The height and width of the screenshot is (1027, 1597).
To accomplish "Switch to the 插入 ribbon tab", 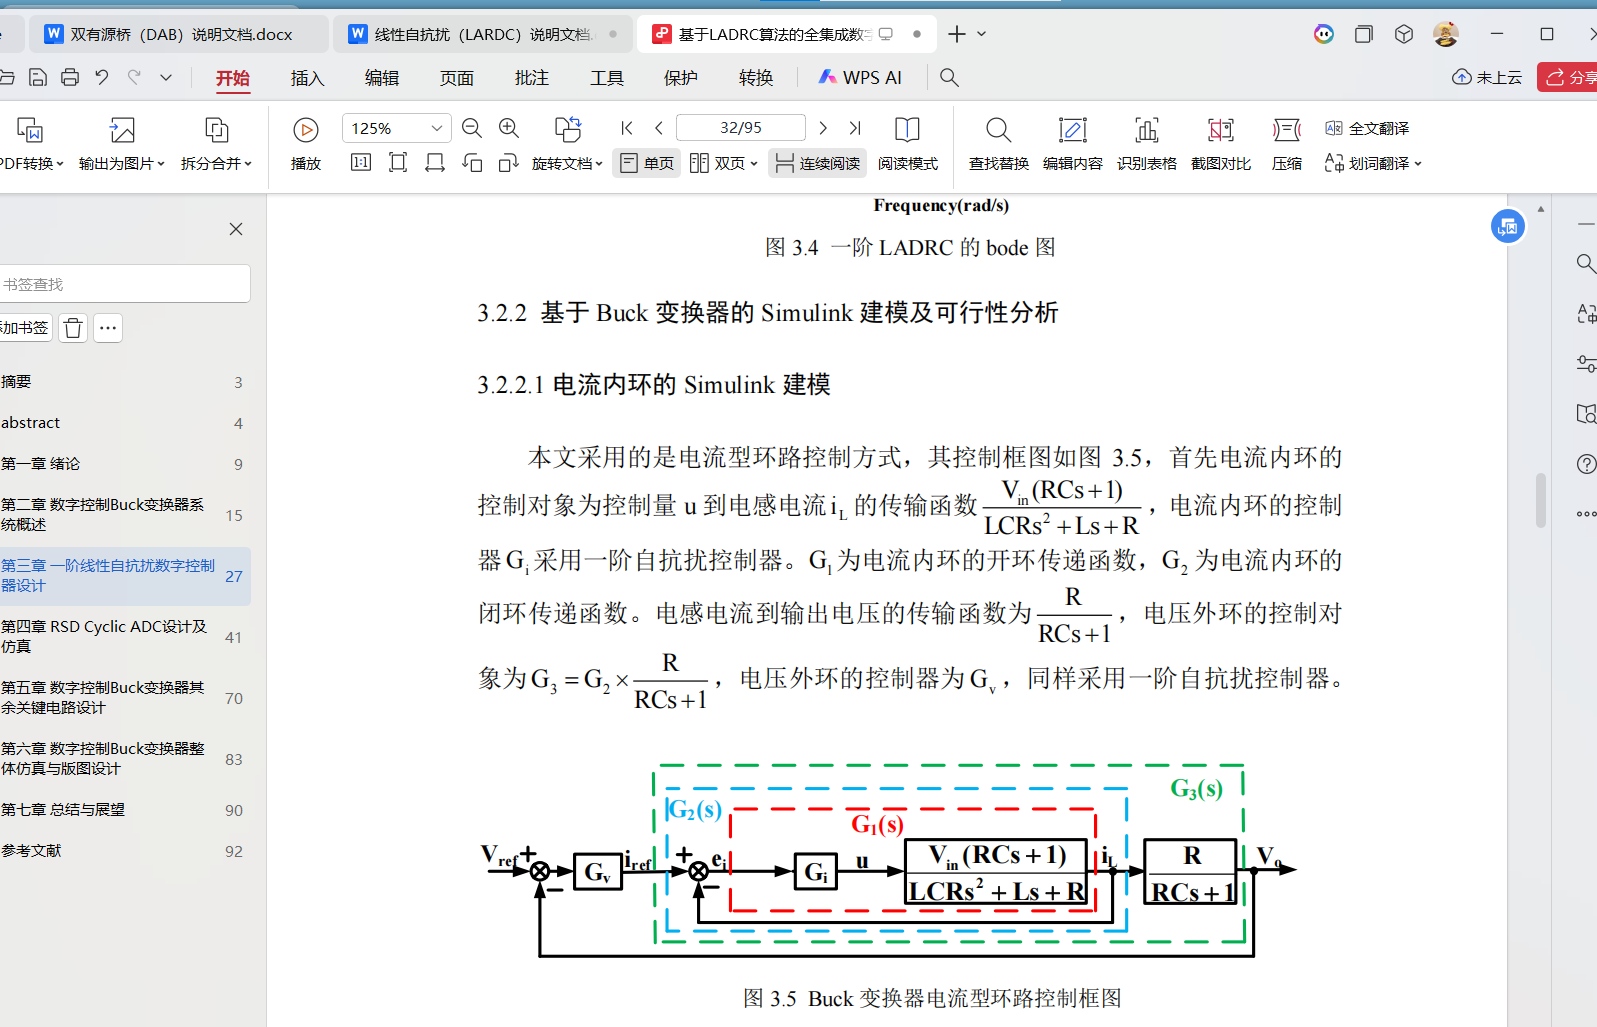I will point(307,78).
